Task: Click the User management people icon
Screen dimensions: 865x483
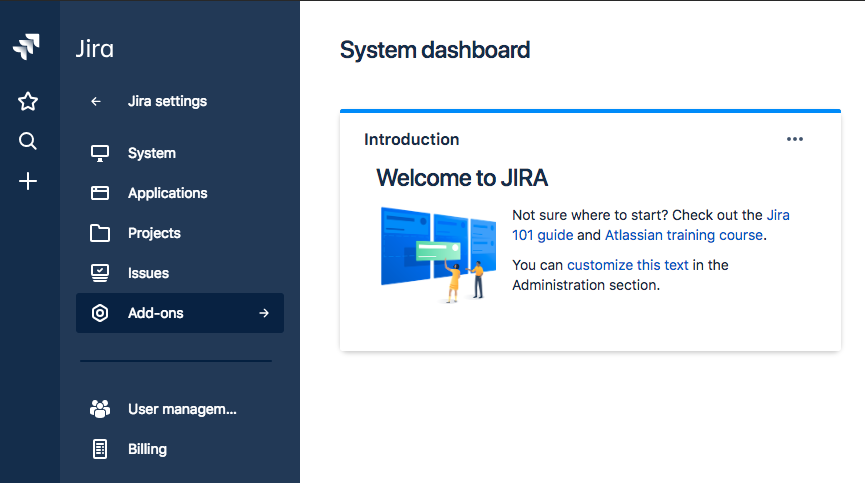Action: [x=100, y=409]
